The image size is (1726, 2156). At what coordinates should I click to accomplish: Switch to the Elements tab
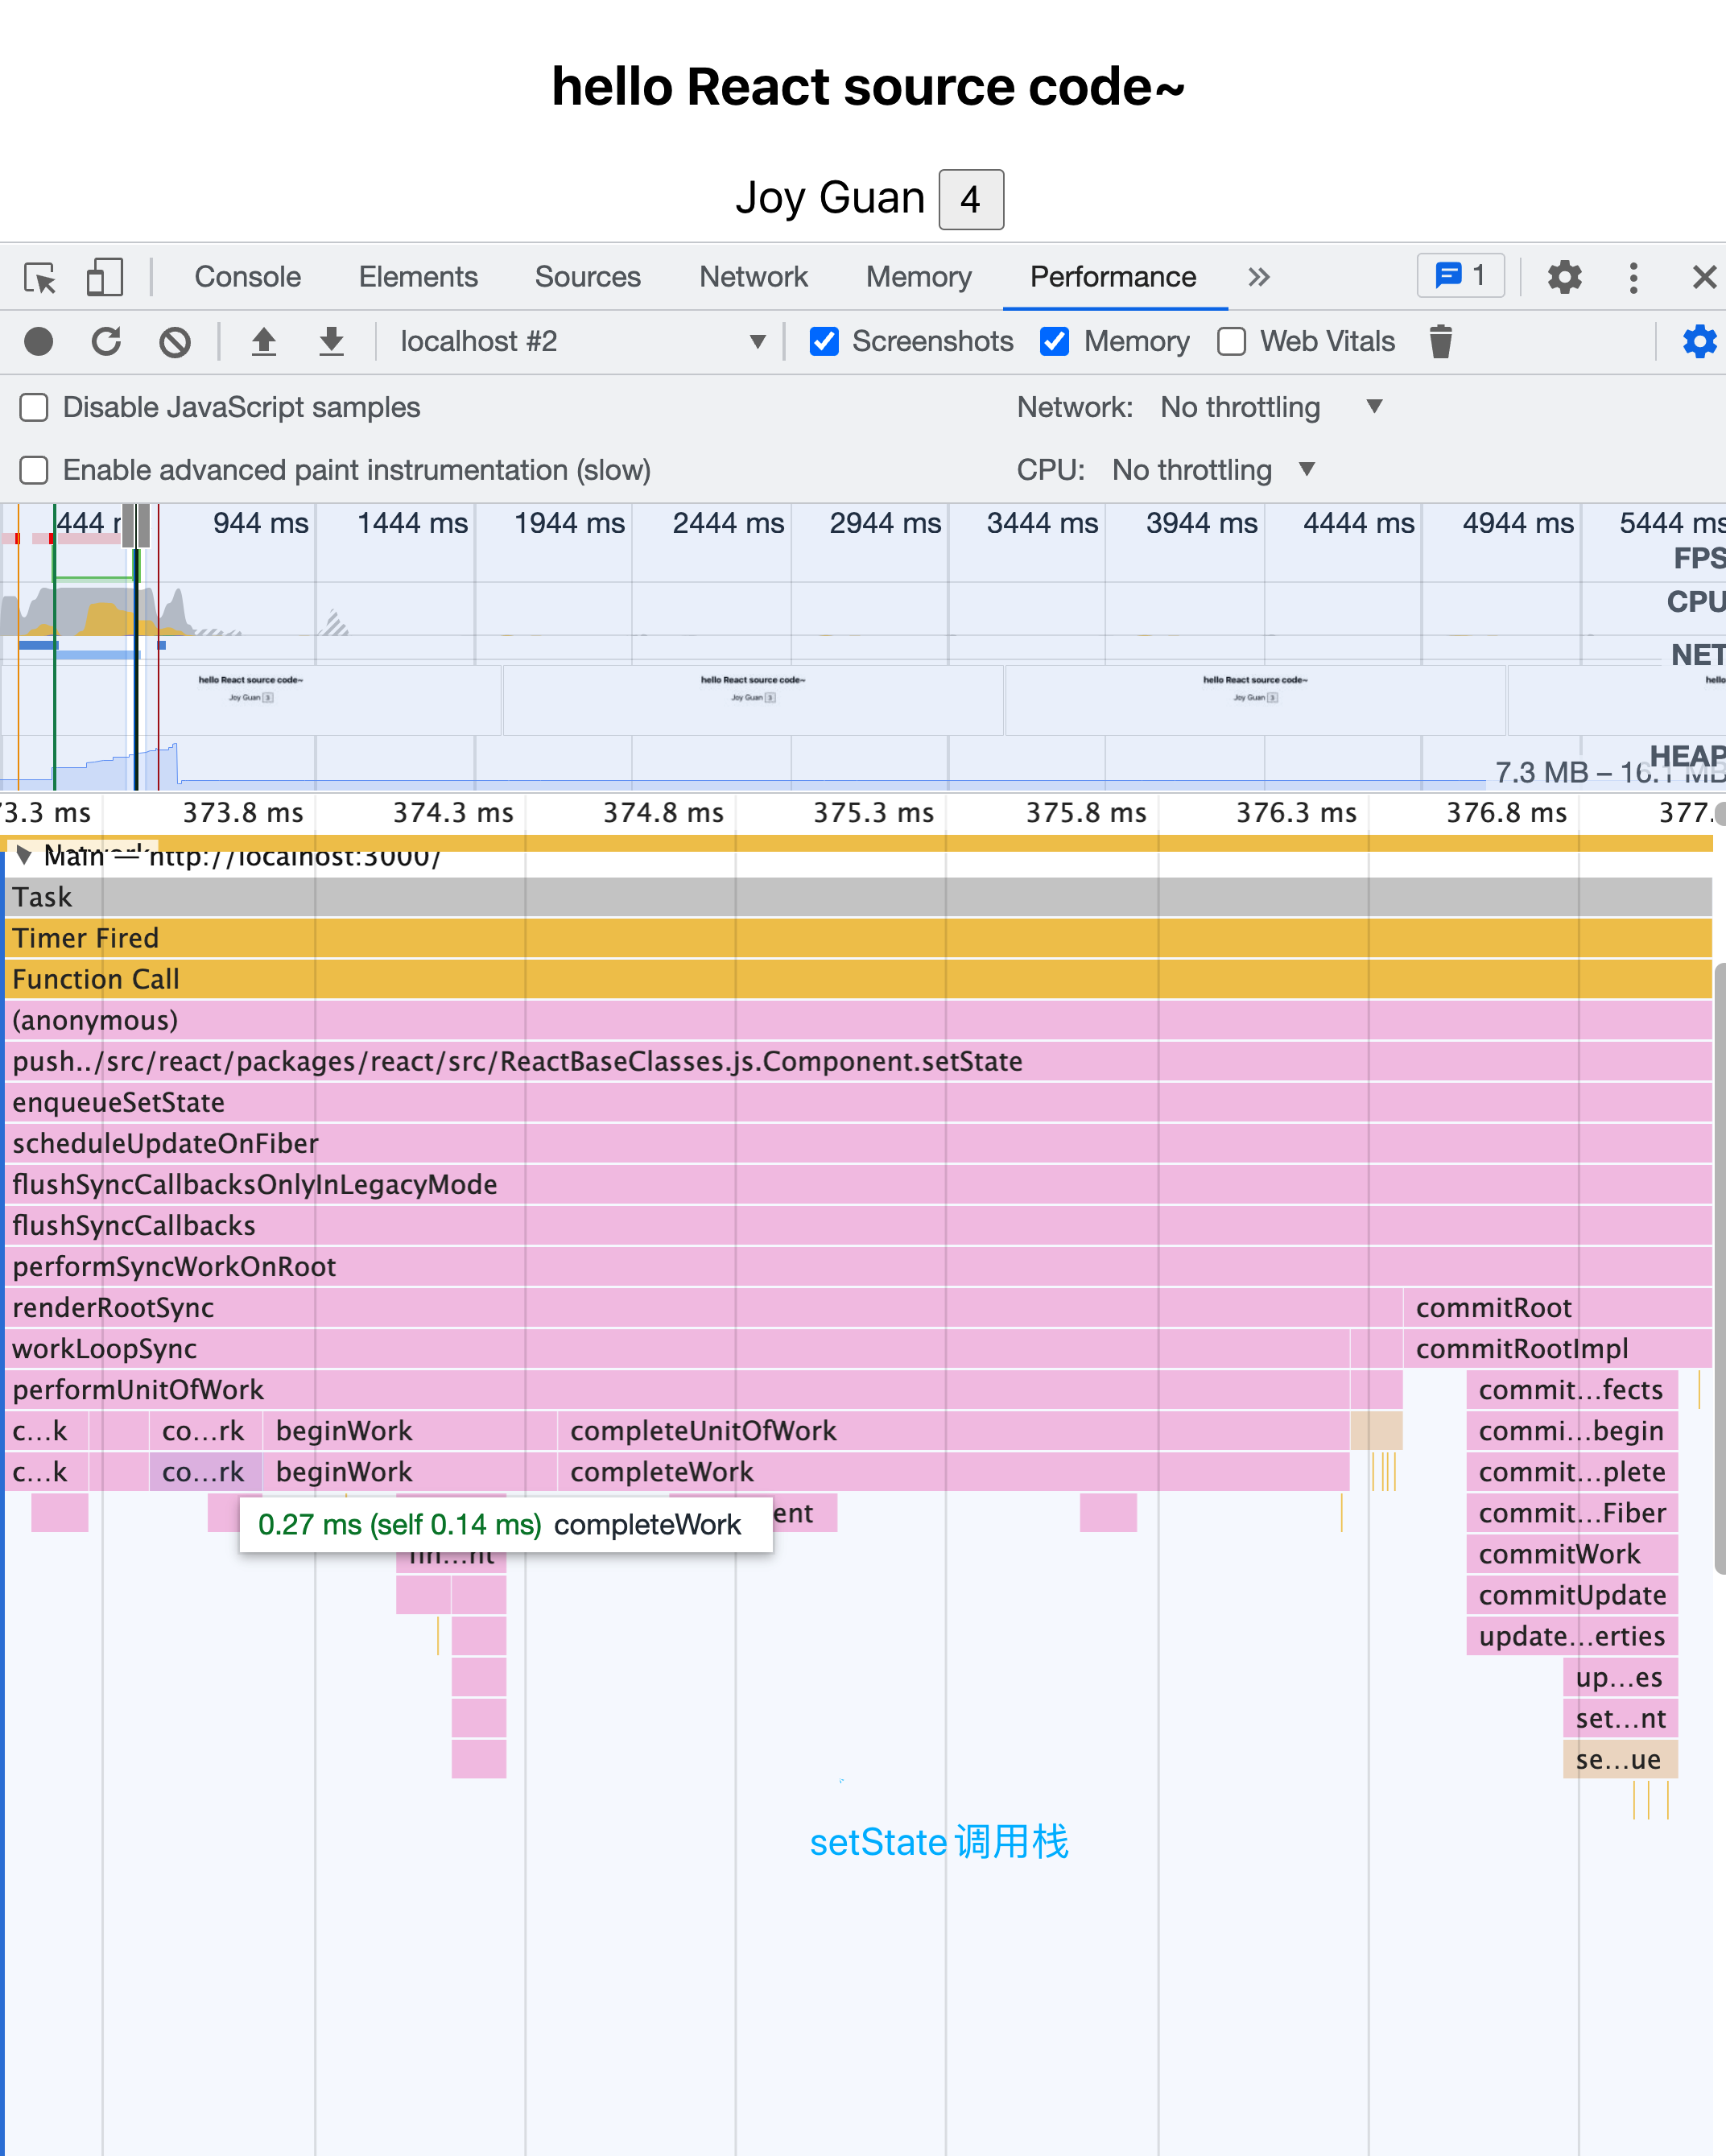pyautogui.click(x=418, y=277)
